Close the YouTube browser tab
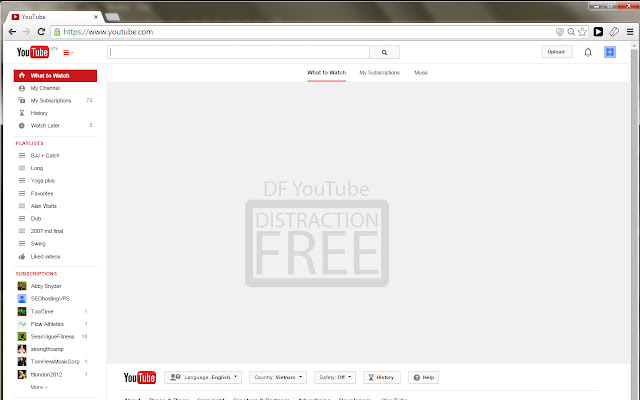Image resolution: width=640 pixels, height=400 pixels. click(96, 17)
